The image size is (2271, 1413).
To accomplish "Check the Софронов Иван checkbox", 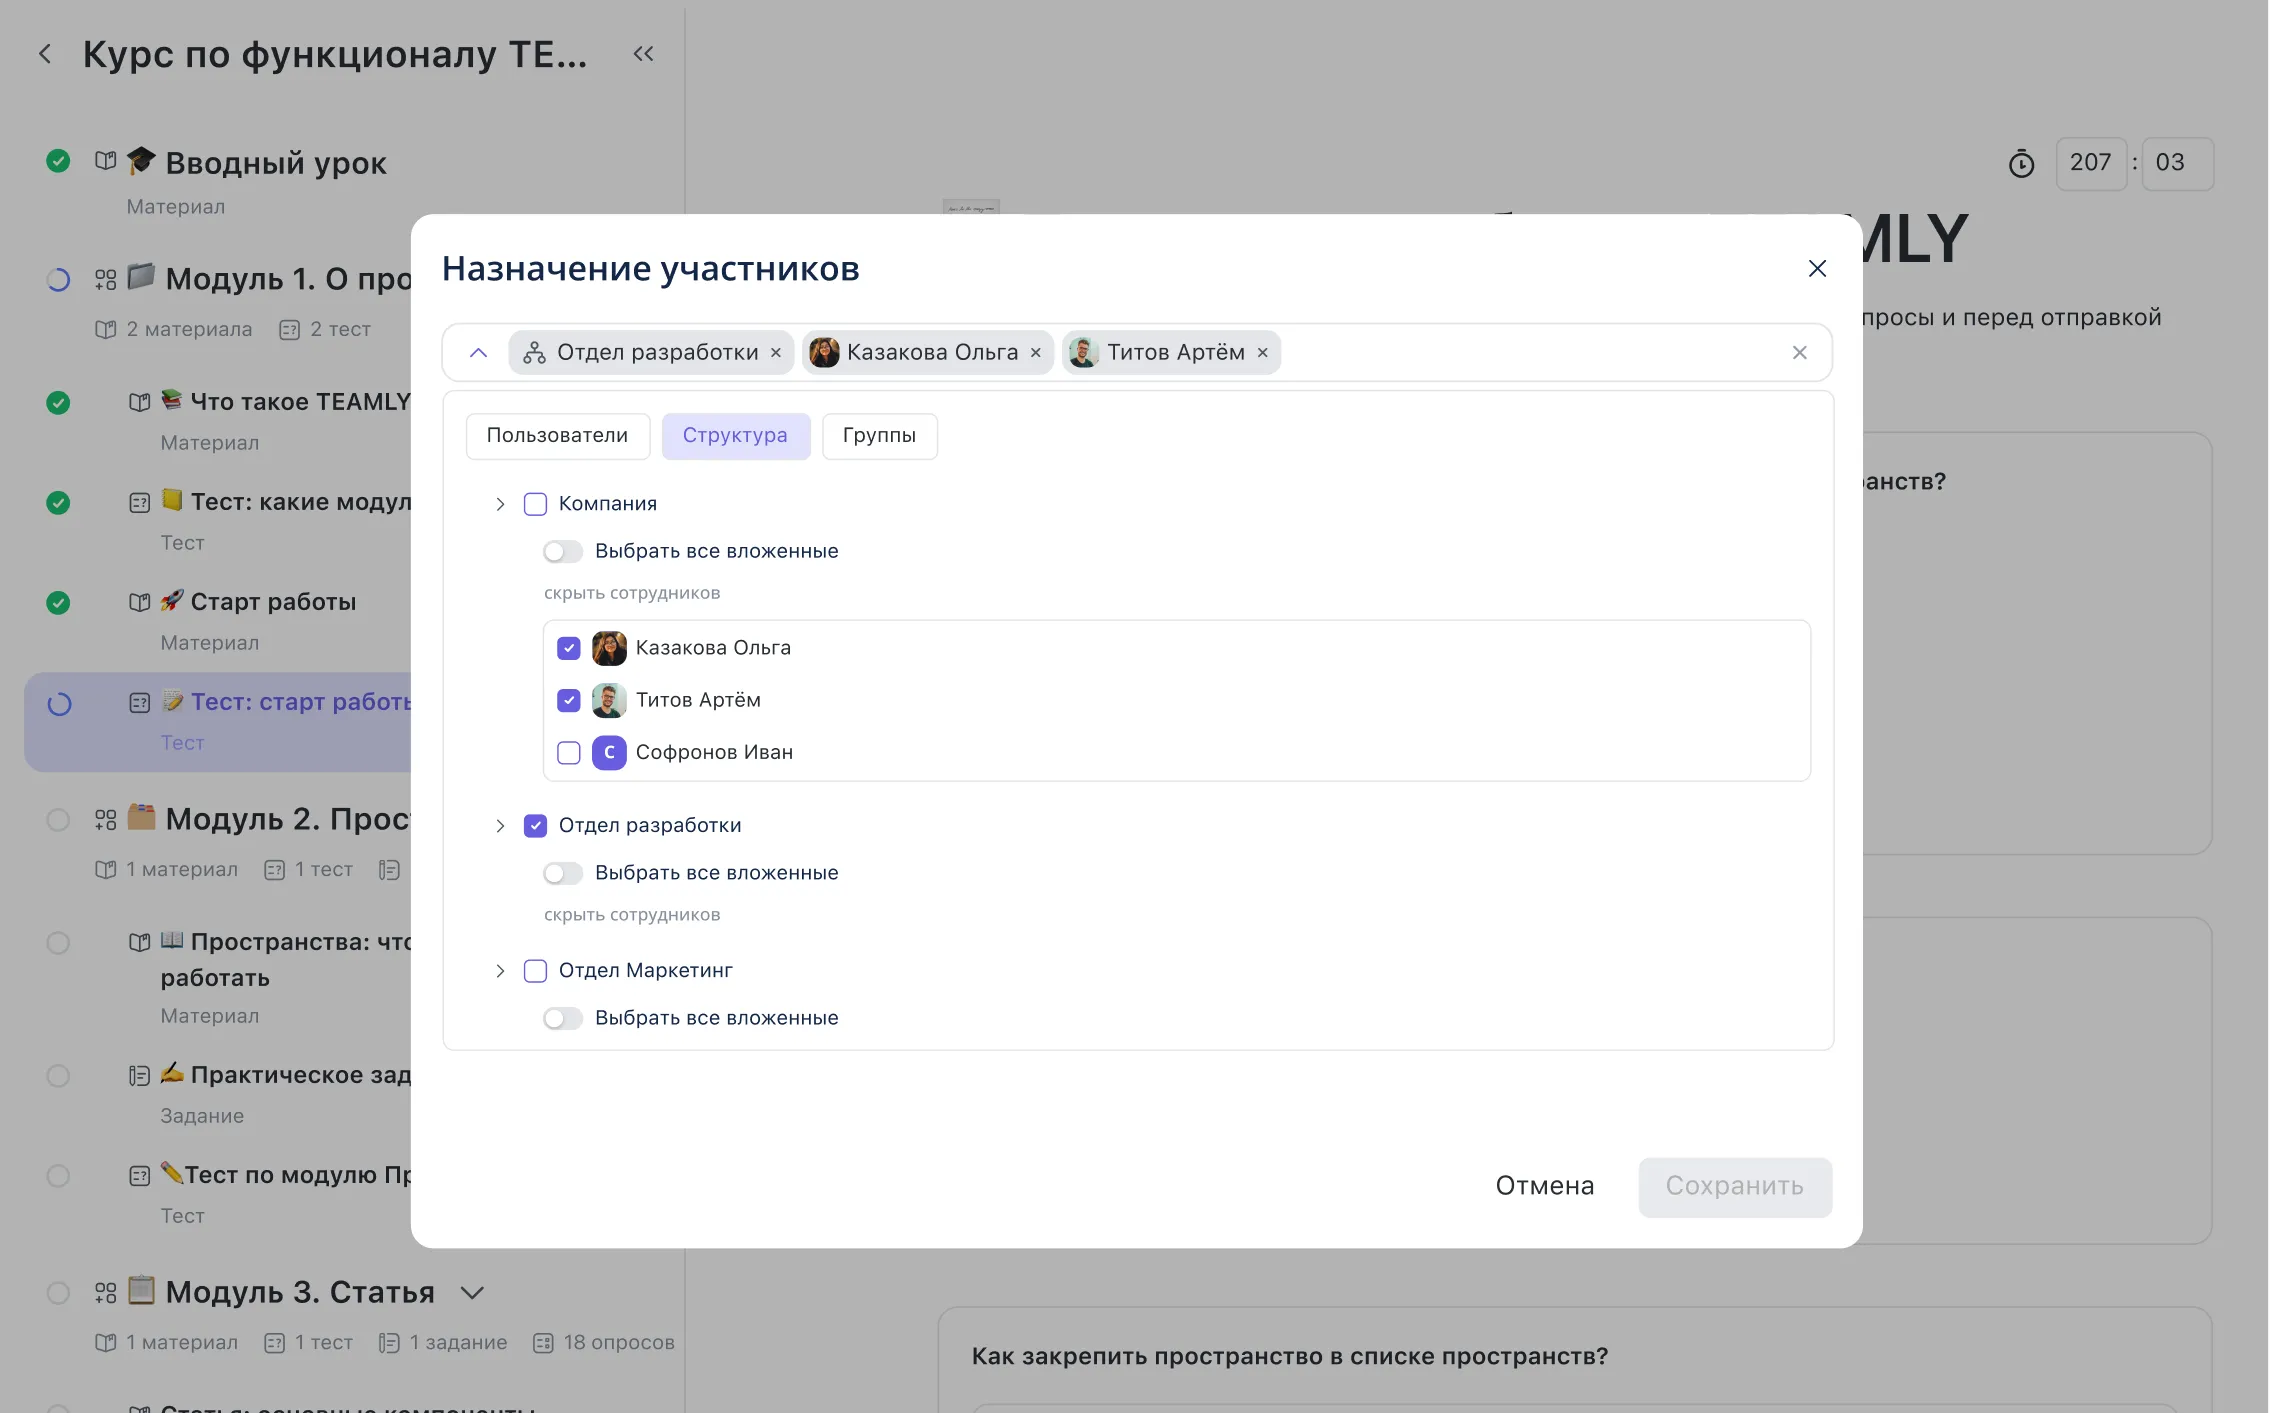I will coord(569,752).
